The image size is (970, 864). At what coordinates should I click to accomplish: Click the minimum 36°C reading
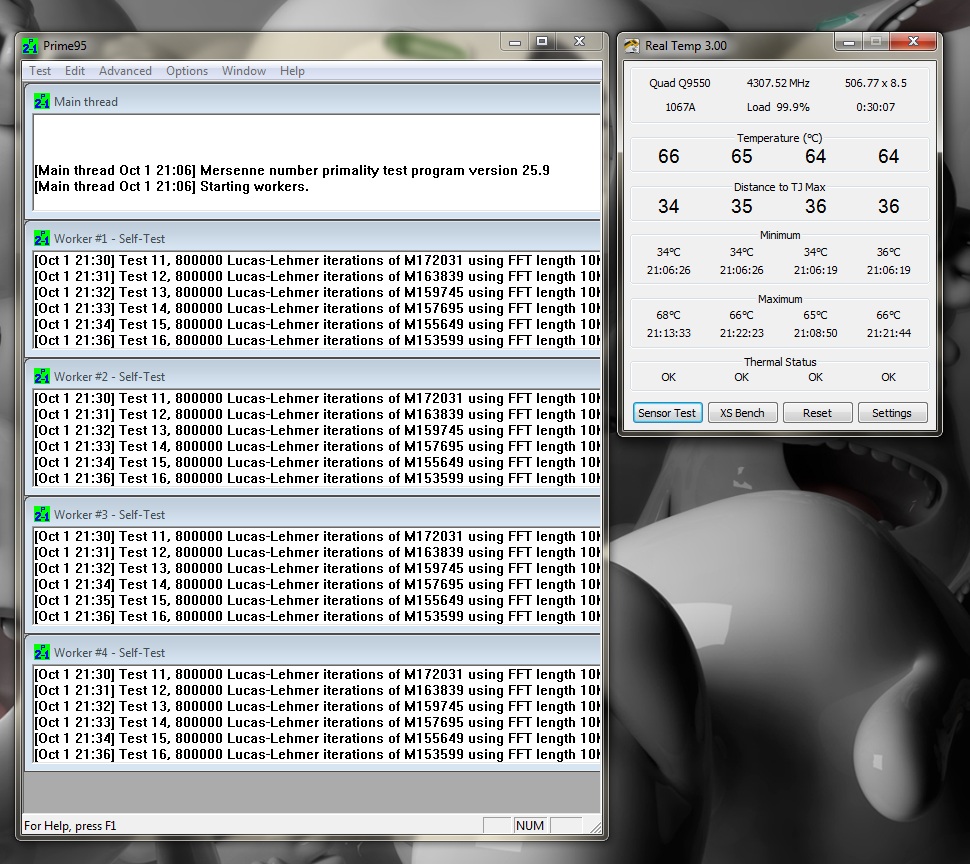tap(888, 252)
